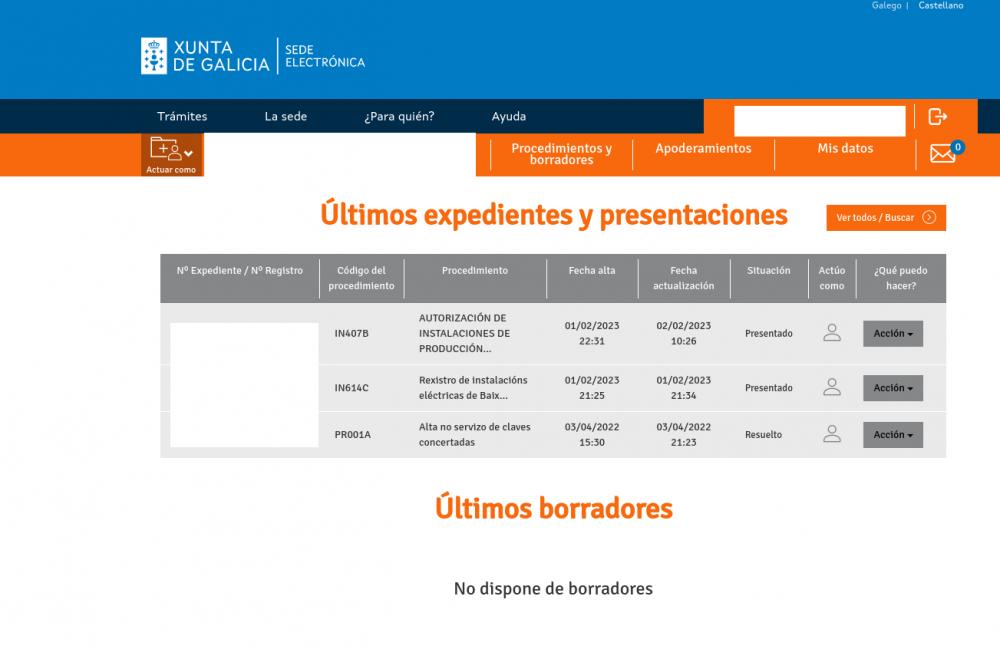Click fecha alta 03/04/2022 15:30
Screen dimensions: 1000x649
point(592,435)
